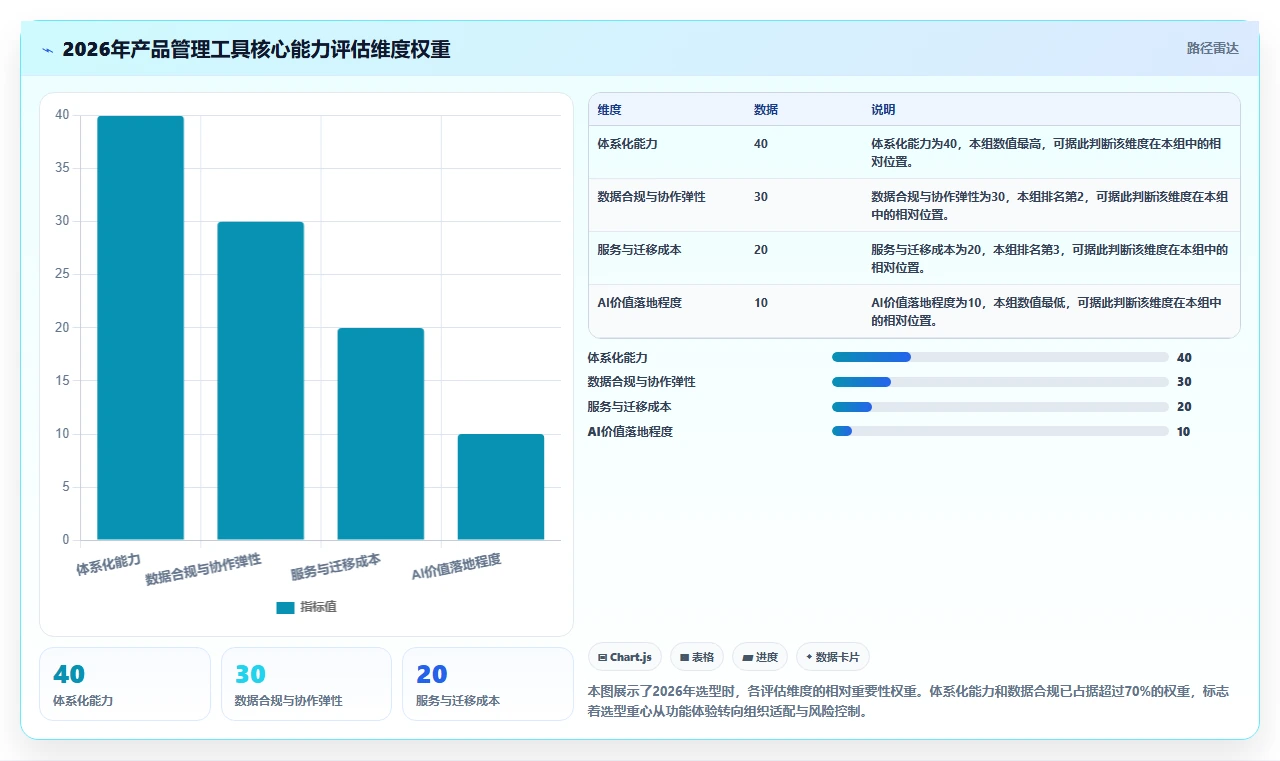Click the 体系化能力 x-axis label
The height and width of the screenshot is (761, 1280).
coord(108,564)
